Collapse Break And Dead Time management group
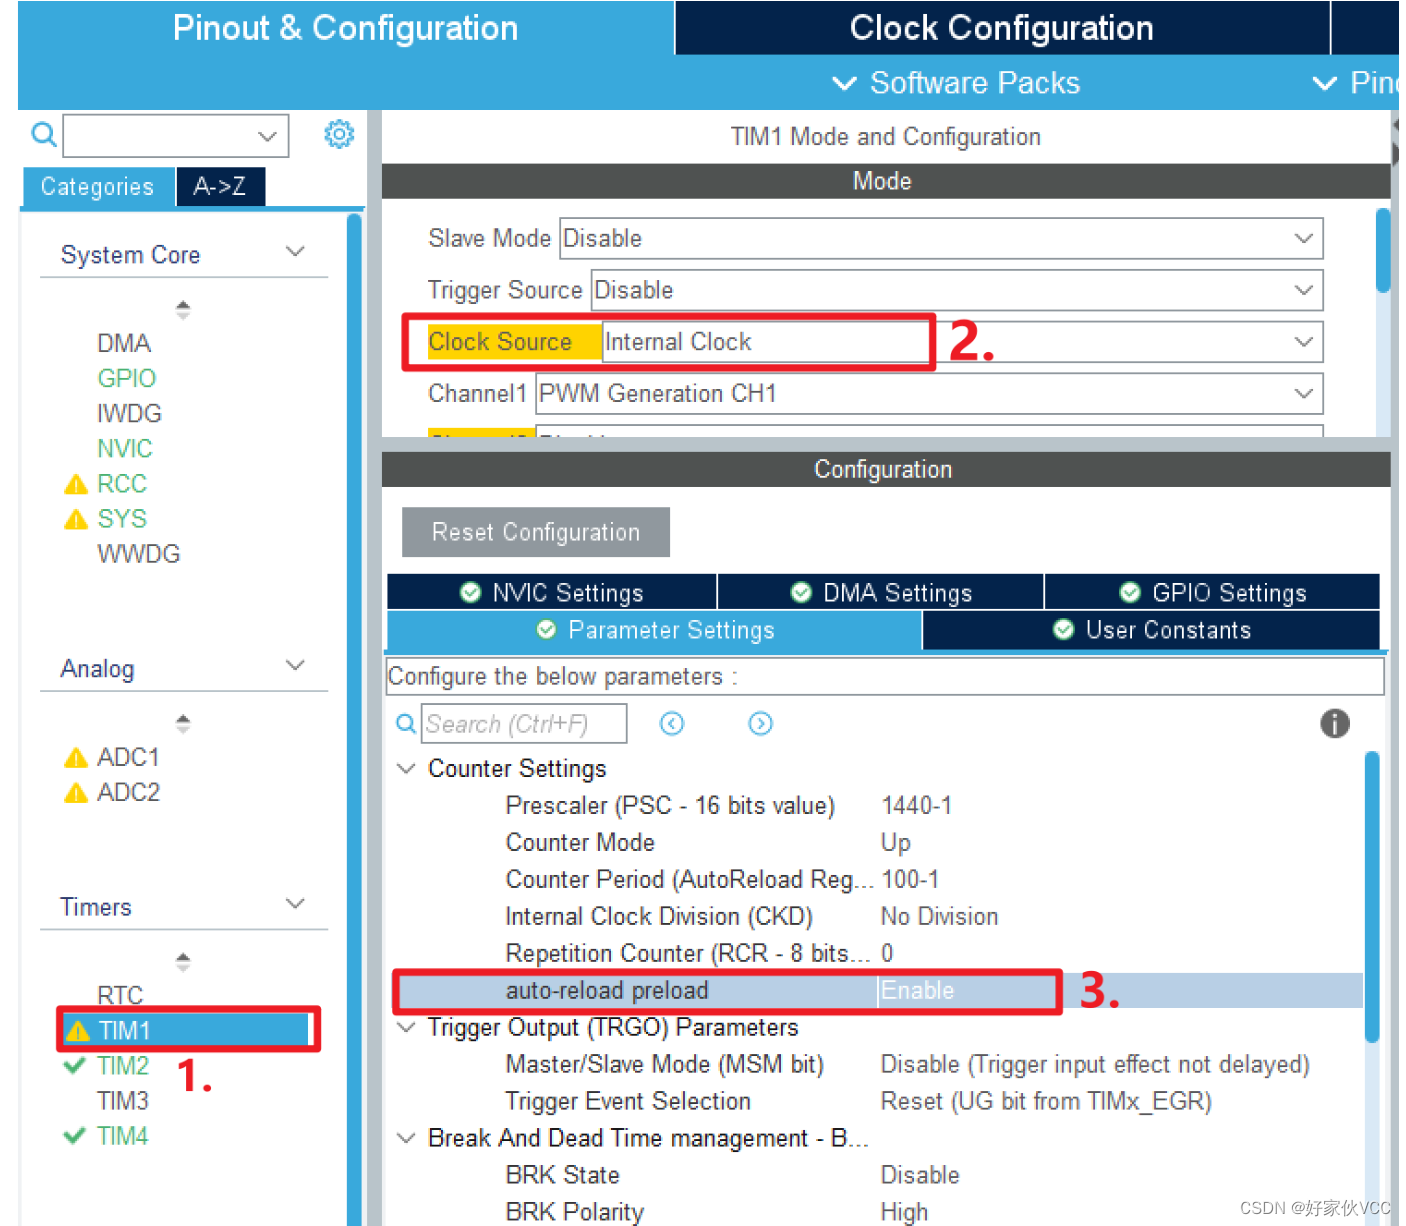This screenshot has height=1226, width=1406. 406,1138
